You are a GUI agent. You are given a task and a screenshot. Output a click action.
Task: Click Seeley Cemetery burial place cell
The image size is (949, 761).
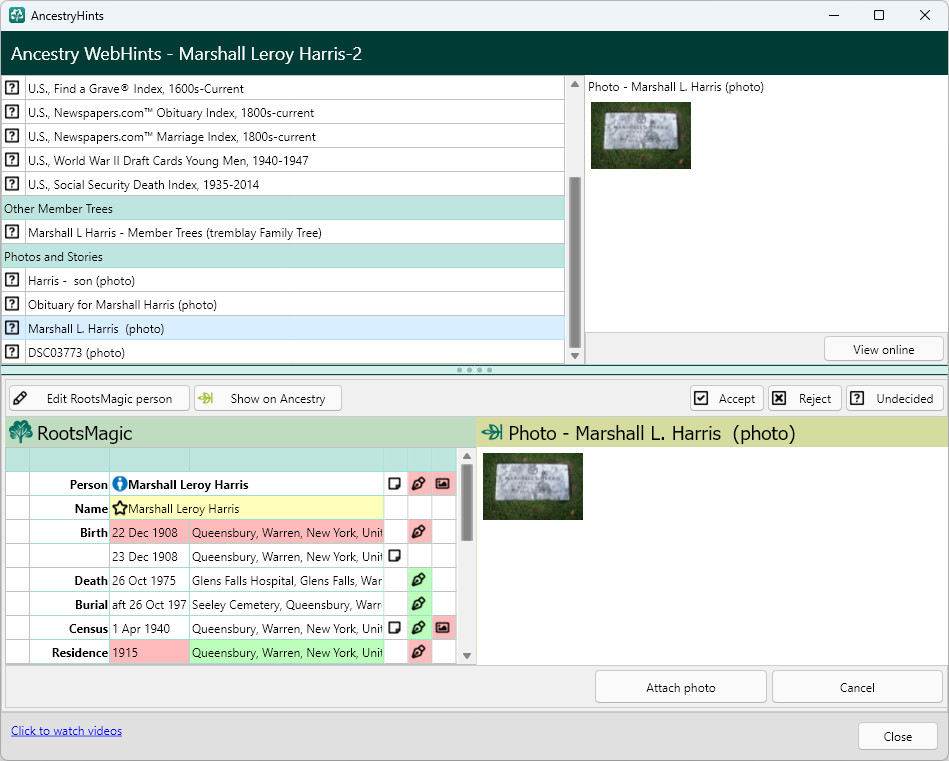[x=286, y=604]
